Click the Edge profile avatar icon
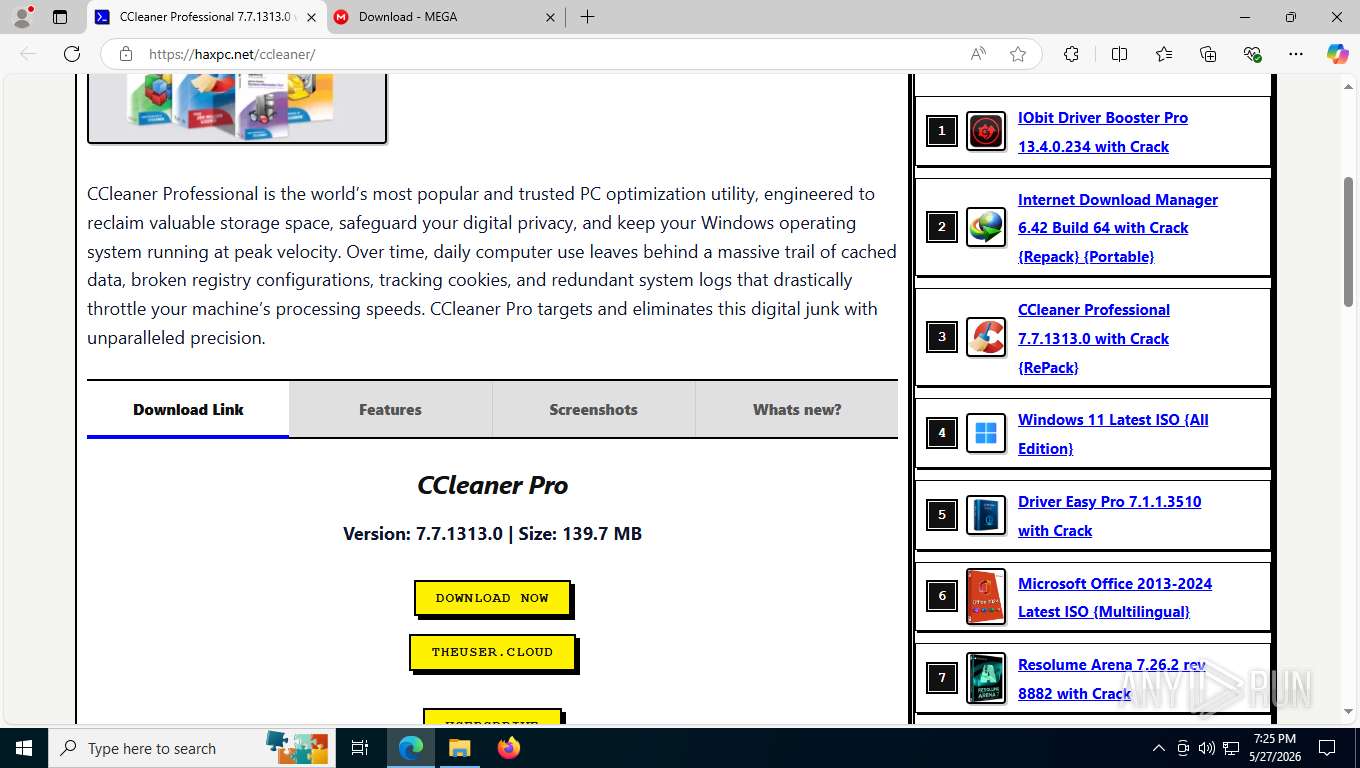The width and height of the screenshot is (1360, 768). point(22,17)
